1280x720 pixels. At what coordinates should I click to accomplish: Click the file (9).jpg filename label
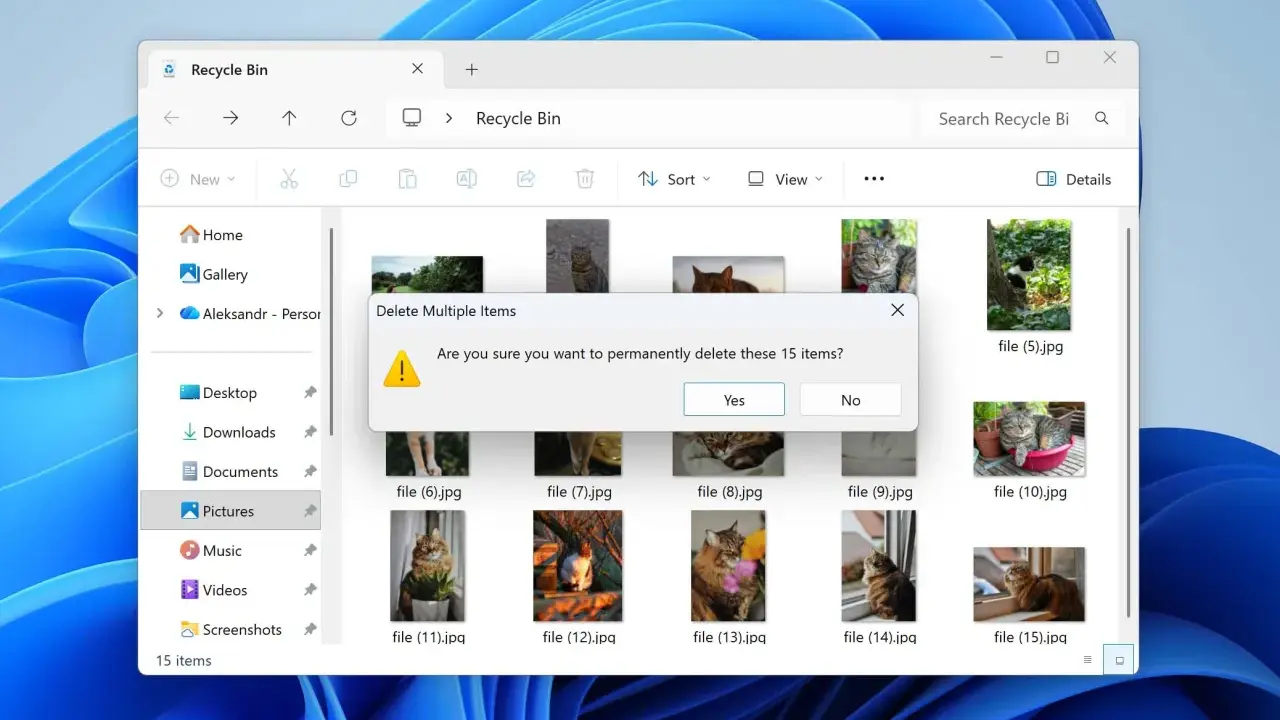pyautogui.click(x=880, y=492)
